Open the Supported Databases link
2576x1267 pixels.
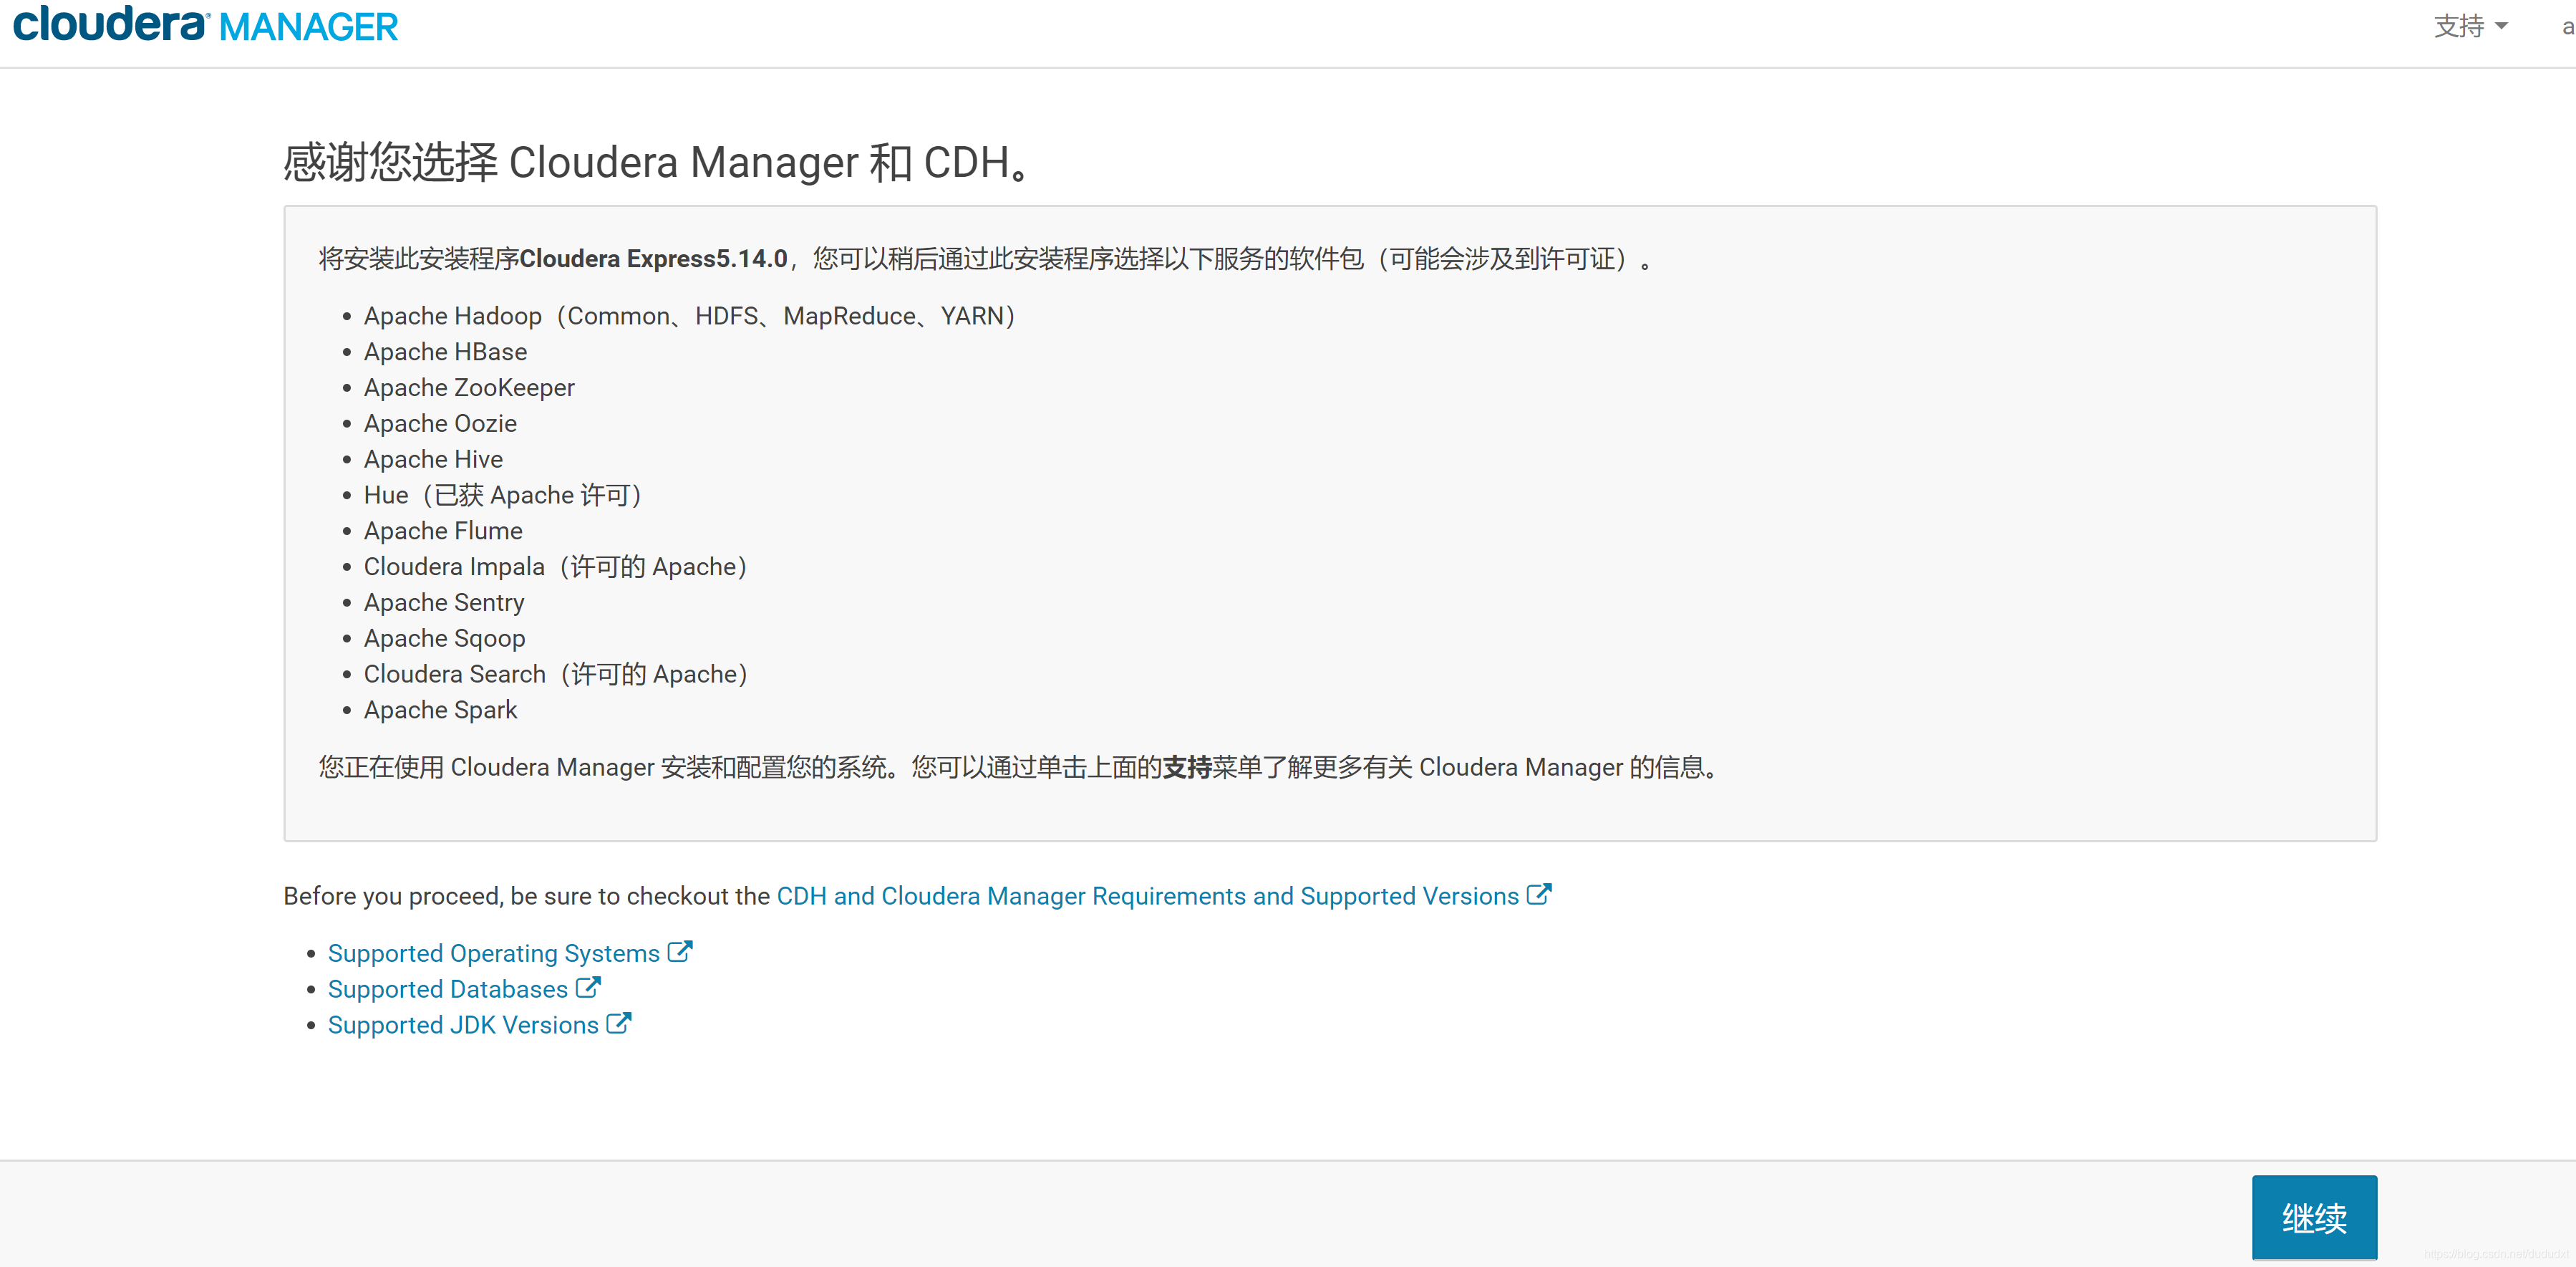tap(447, 989)
